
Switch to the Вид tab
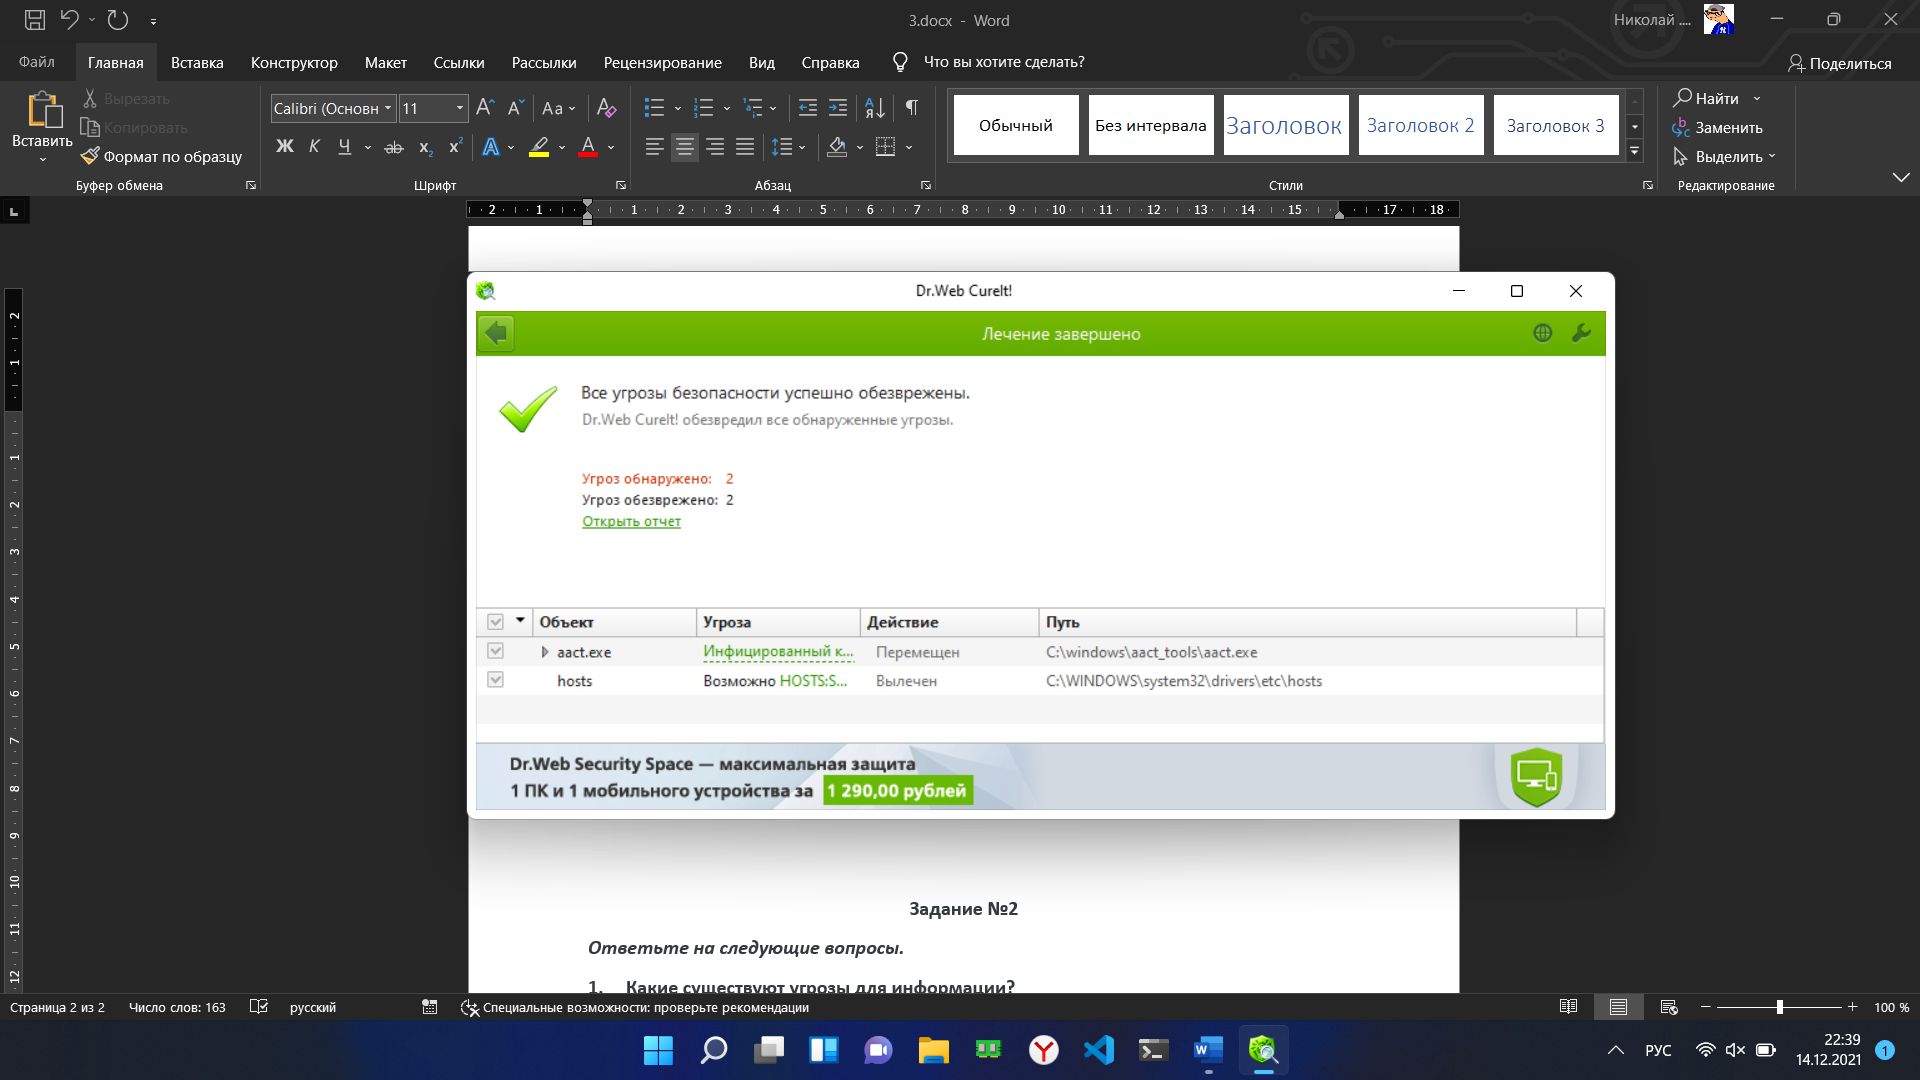tap(761, 62)
